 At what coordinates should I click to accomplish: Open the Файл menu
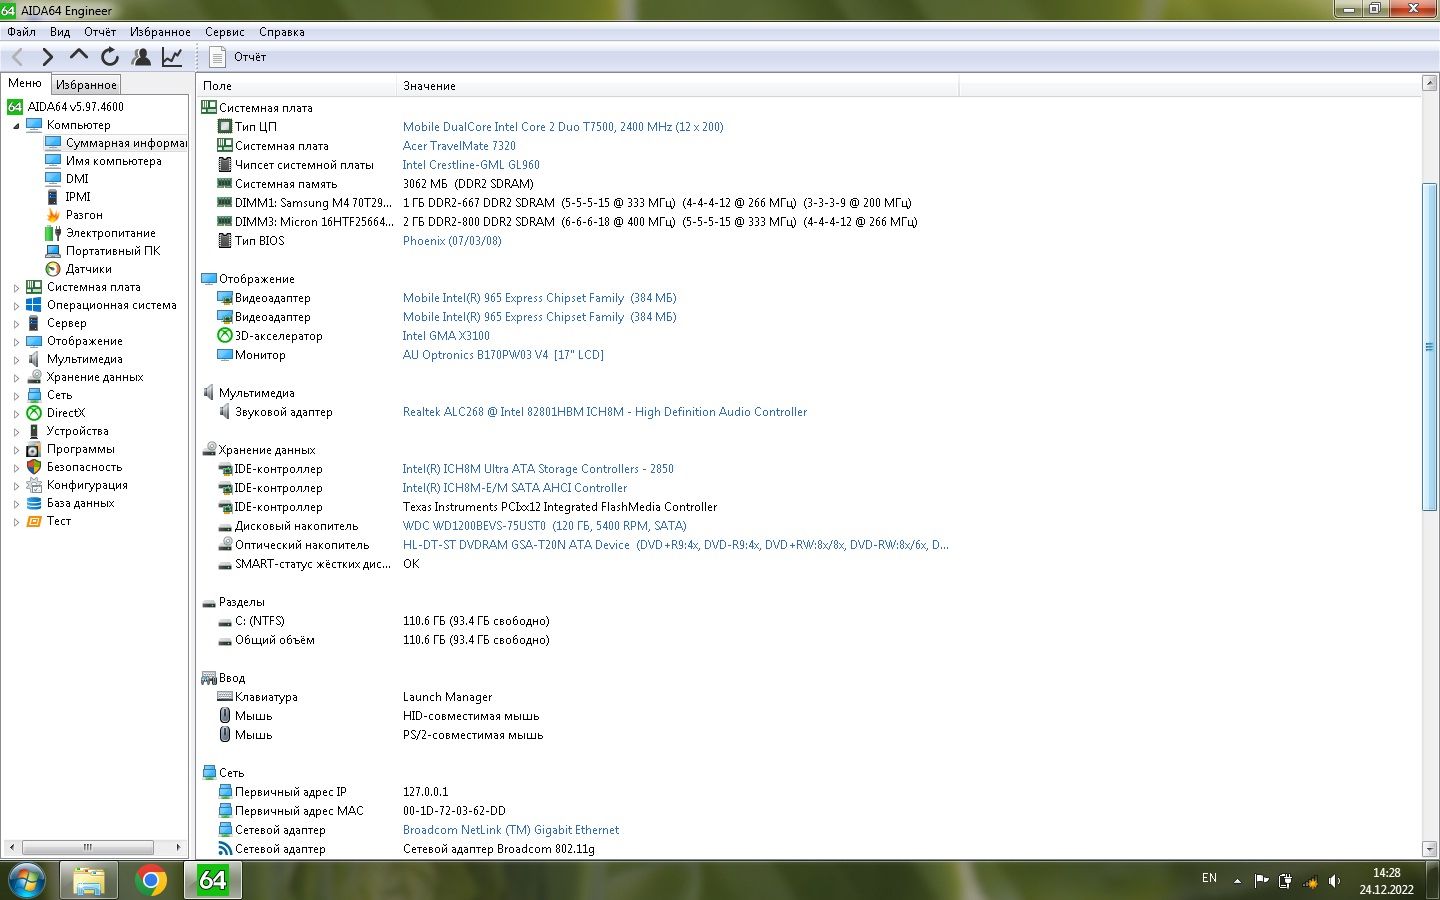coord(21,32)
